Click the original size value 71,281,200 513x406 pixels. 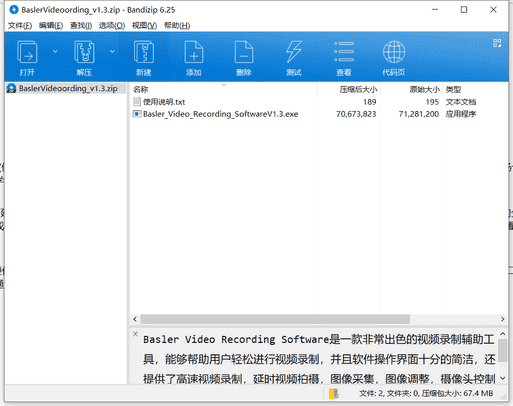419,114
